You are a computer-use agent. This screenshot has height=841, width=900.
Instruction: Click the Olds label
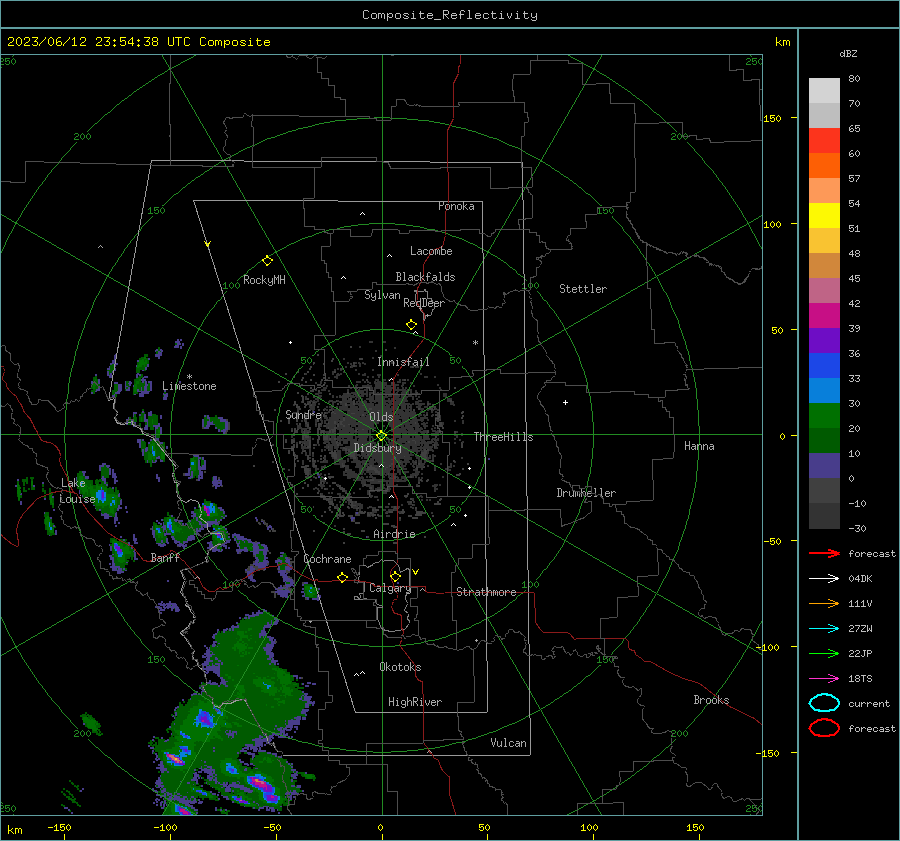point(381,417)
